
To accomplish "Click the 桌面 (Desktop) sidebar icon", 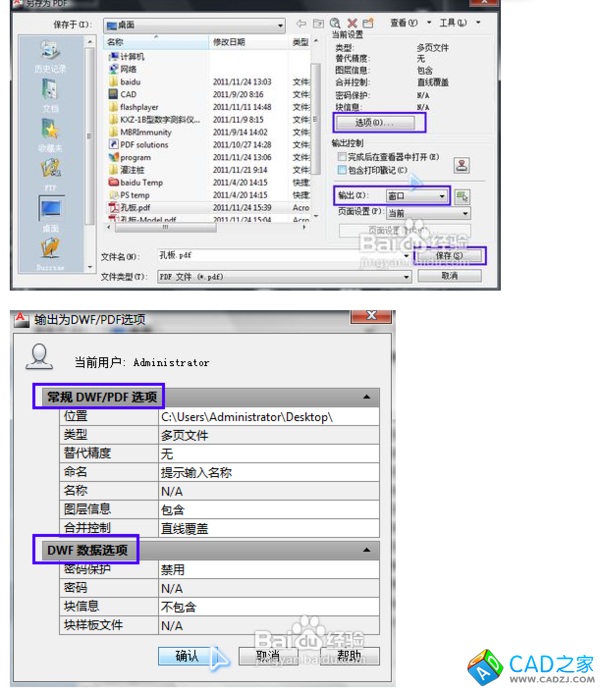I will point(50,211).
